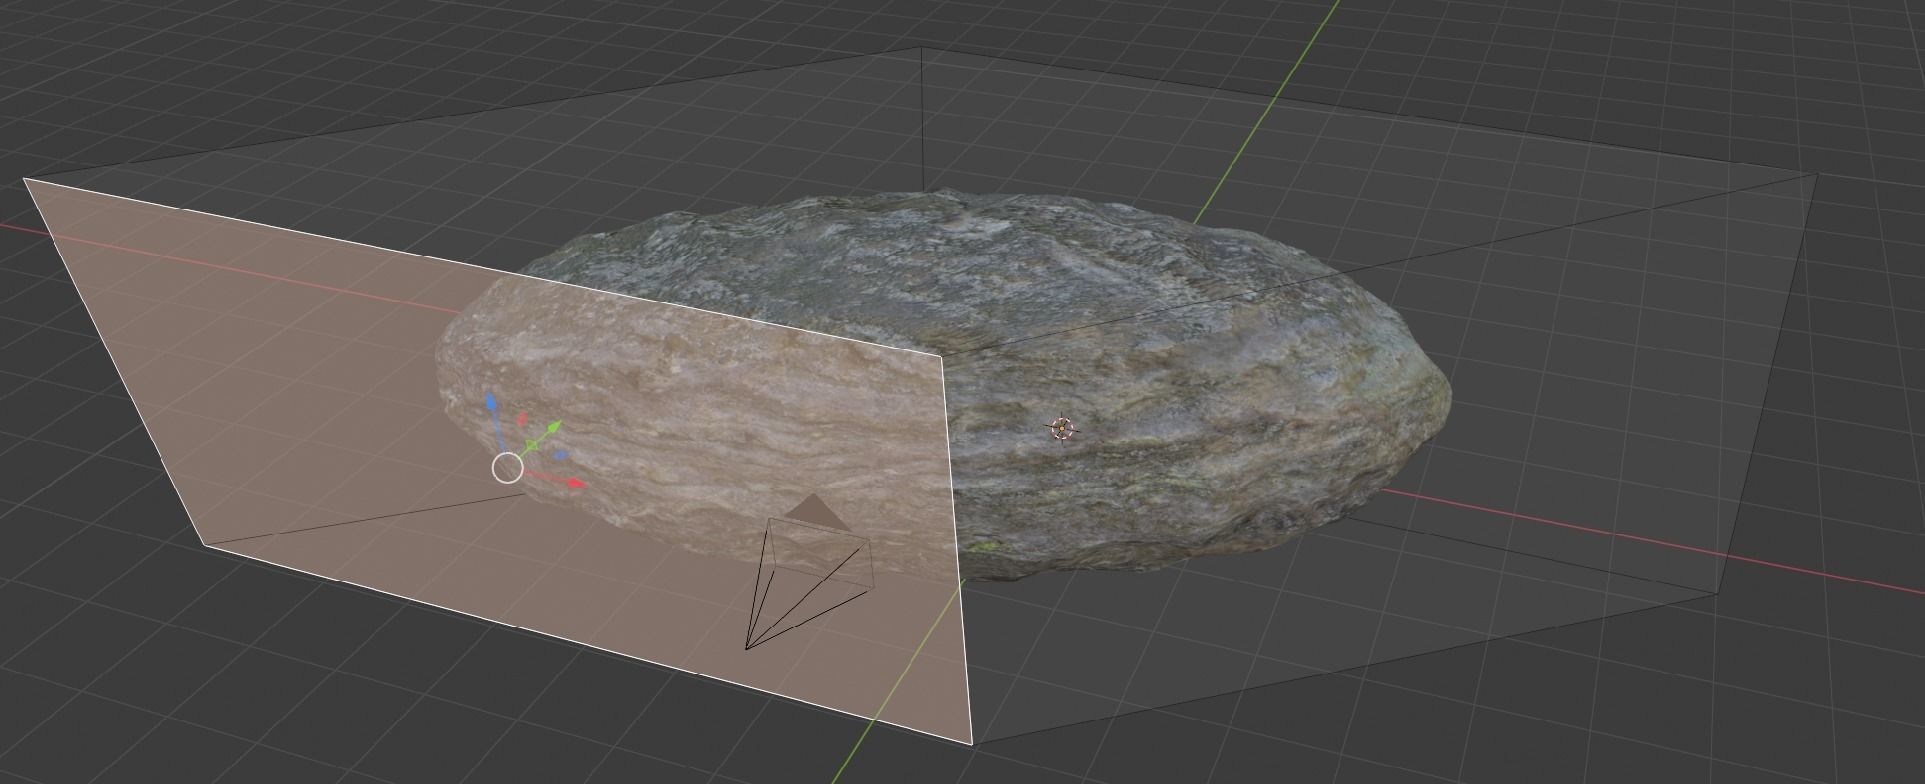The height and width of the screenshot is (784, 1925).
Task: Click the green plane handle on the gizmo
Action: point(532,444)
